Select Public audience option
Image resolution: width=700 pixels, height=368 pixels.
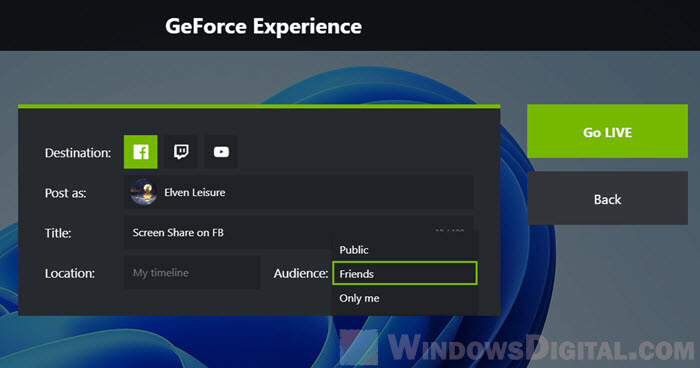click(x=405, y=250)
